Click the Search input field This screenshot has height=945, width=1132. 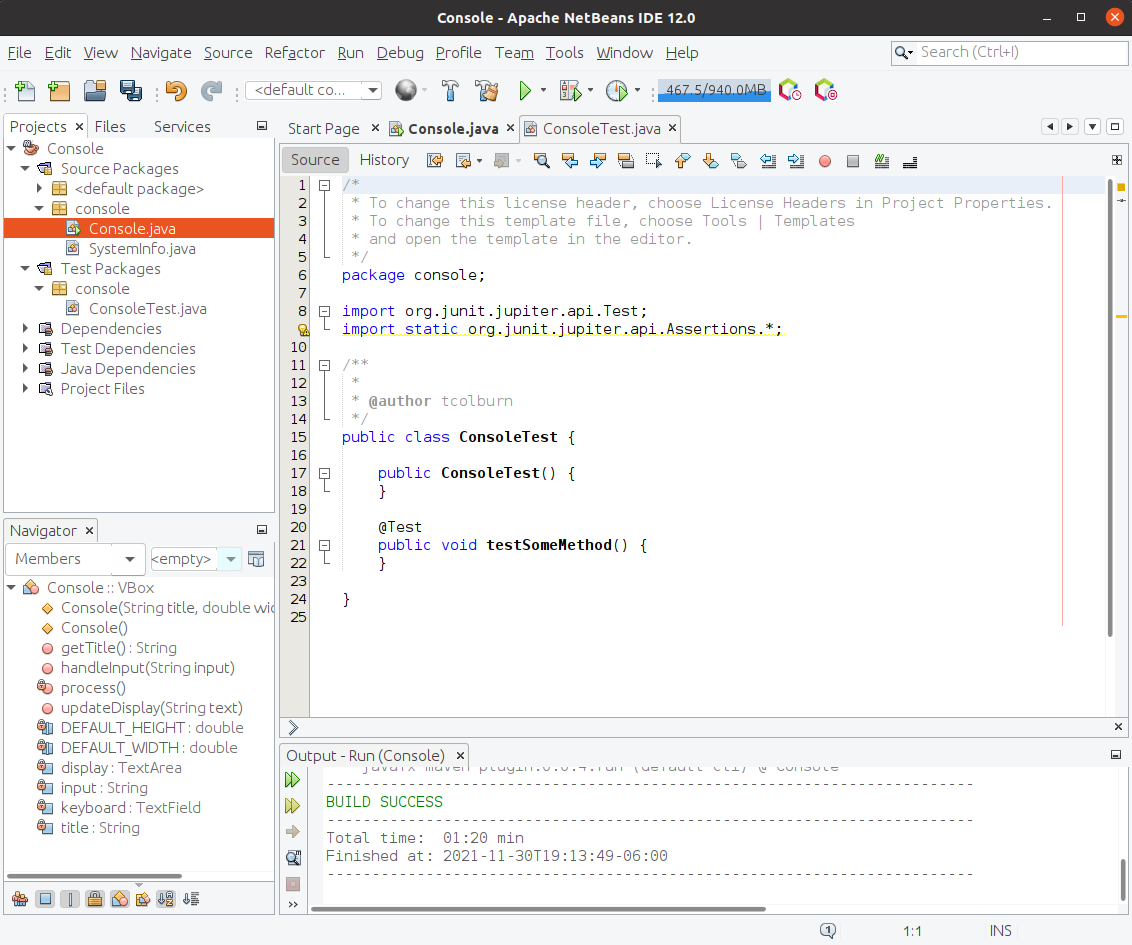pos(1015,52)
